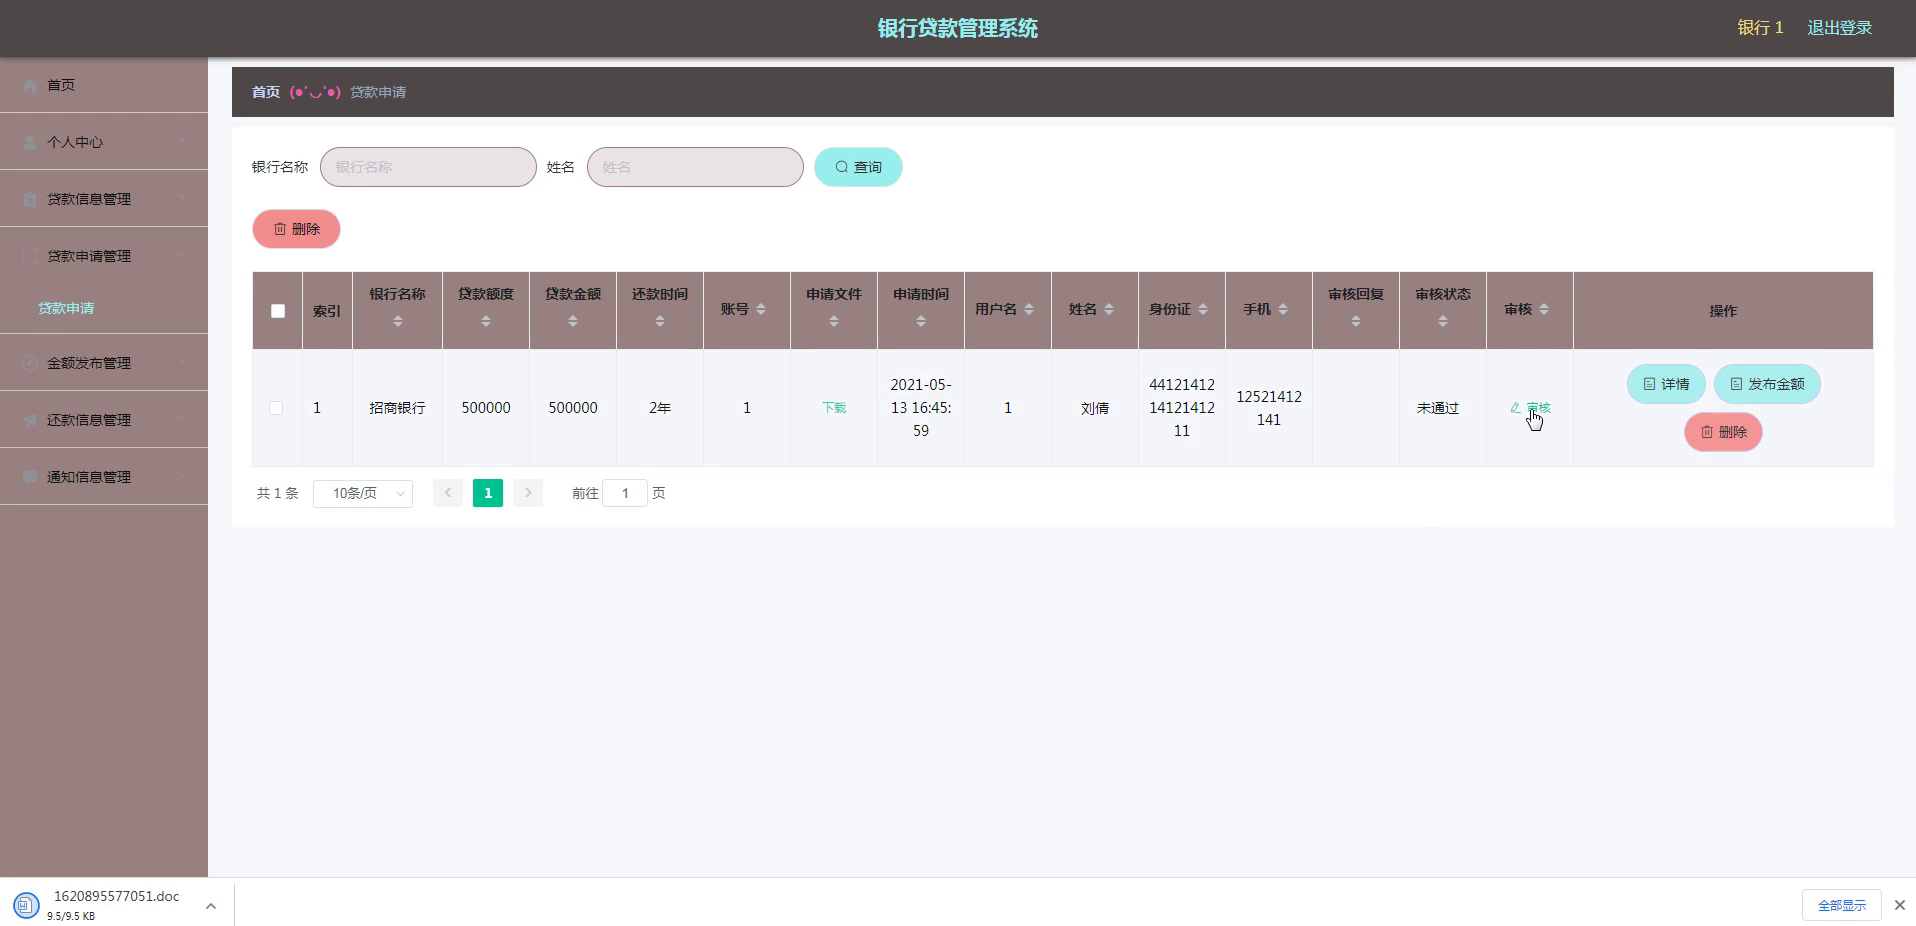Sort table by 银行名称 column arrows
Screen dimensions: 1916x926
click(397, 321)
